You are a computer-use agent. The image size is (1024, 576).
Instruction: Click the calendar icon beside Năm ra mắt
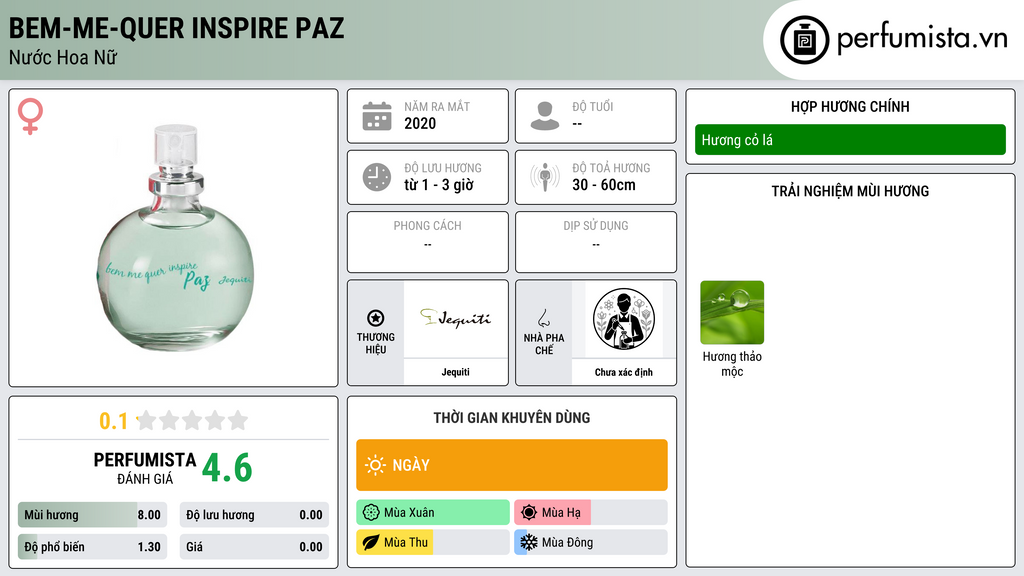377,116
